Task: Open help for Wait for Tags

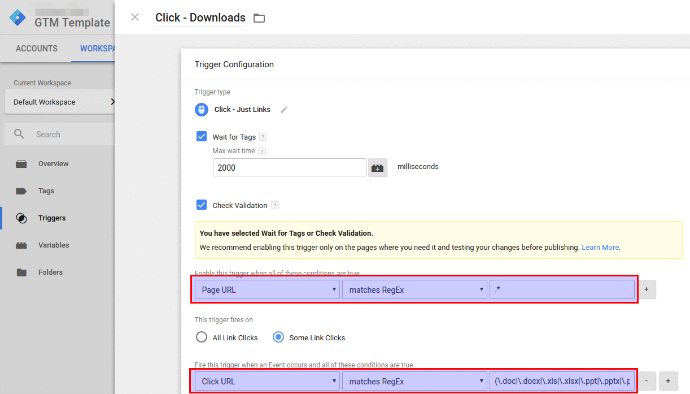Action: click(263, 137)
